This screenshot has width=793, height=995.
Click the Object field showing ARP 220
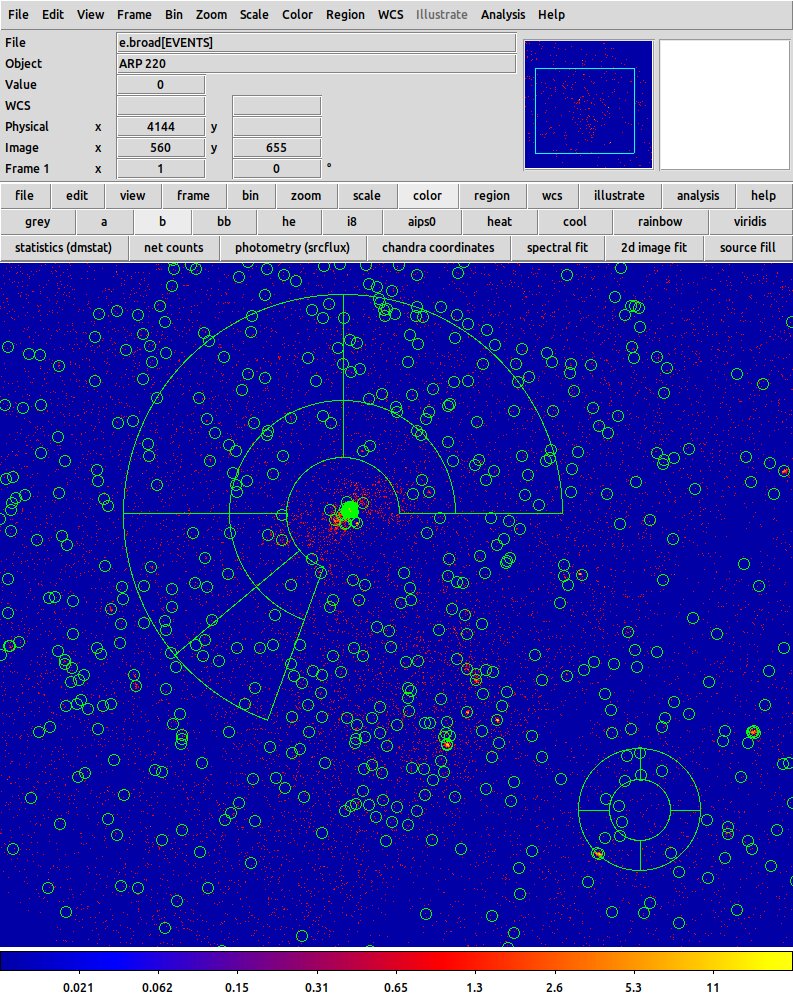tap(316, 63)
